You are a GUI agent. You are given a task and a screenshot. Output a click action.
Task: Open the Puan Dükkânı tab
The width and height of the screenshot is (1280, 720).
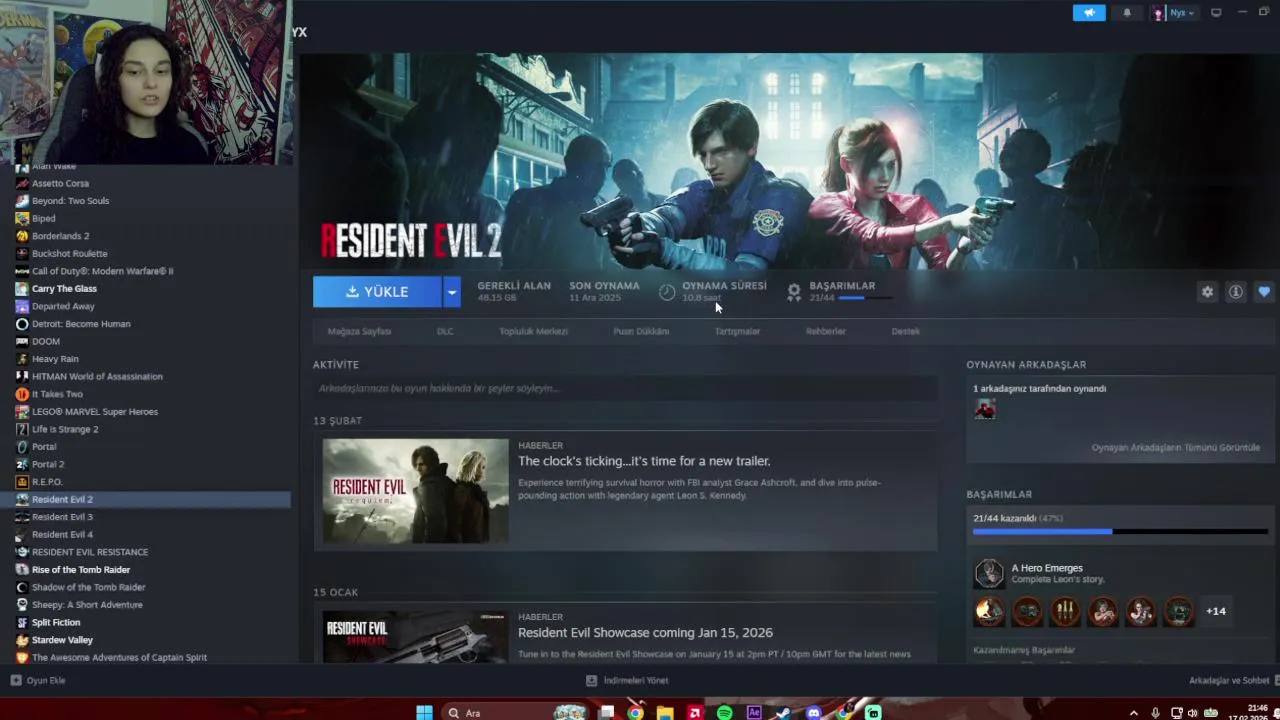pos(641,331)
